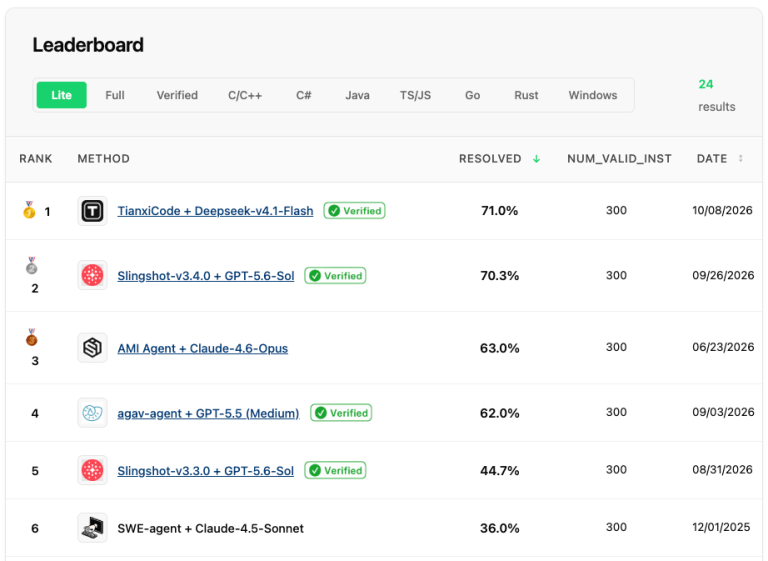Click the bronze medal icon for rank 3

[x=32, y=337]
